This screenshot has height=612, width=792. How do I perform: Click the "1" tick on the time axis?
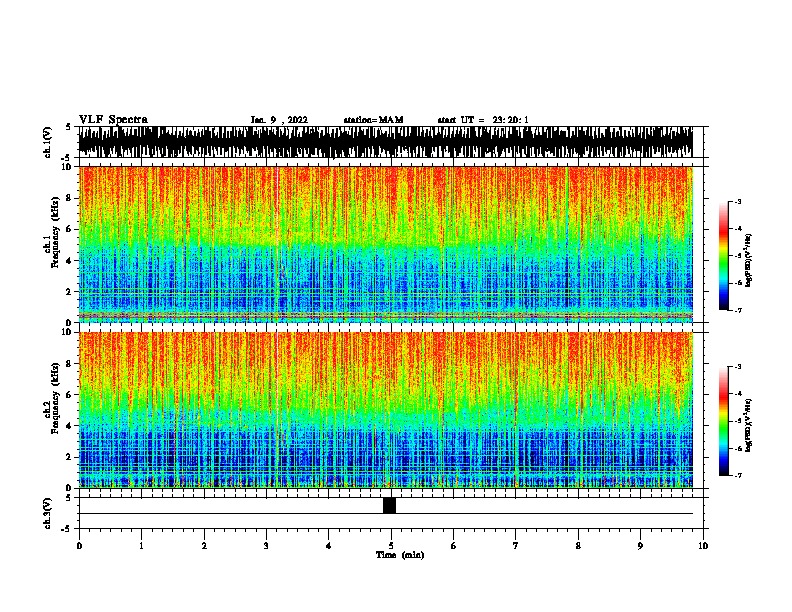(x=141, y=546)
